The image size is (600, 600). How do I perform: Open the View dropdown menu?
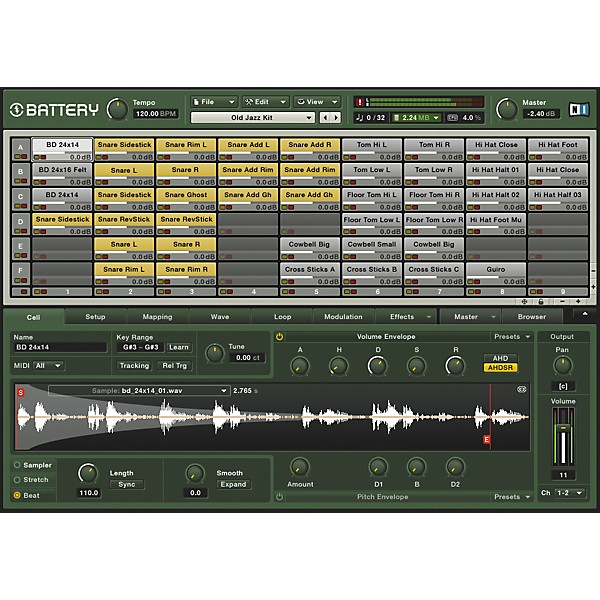point(317,102)
